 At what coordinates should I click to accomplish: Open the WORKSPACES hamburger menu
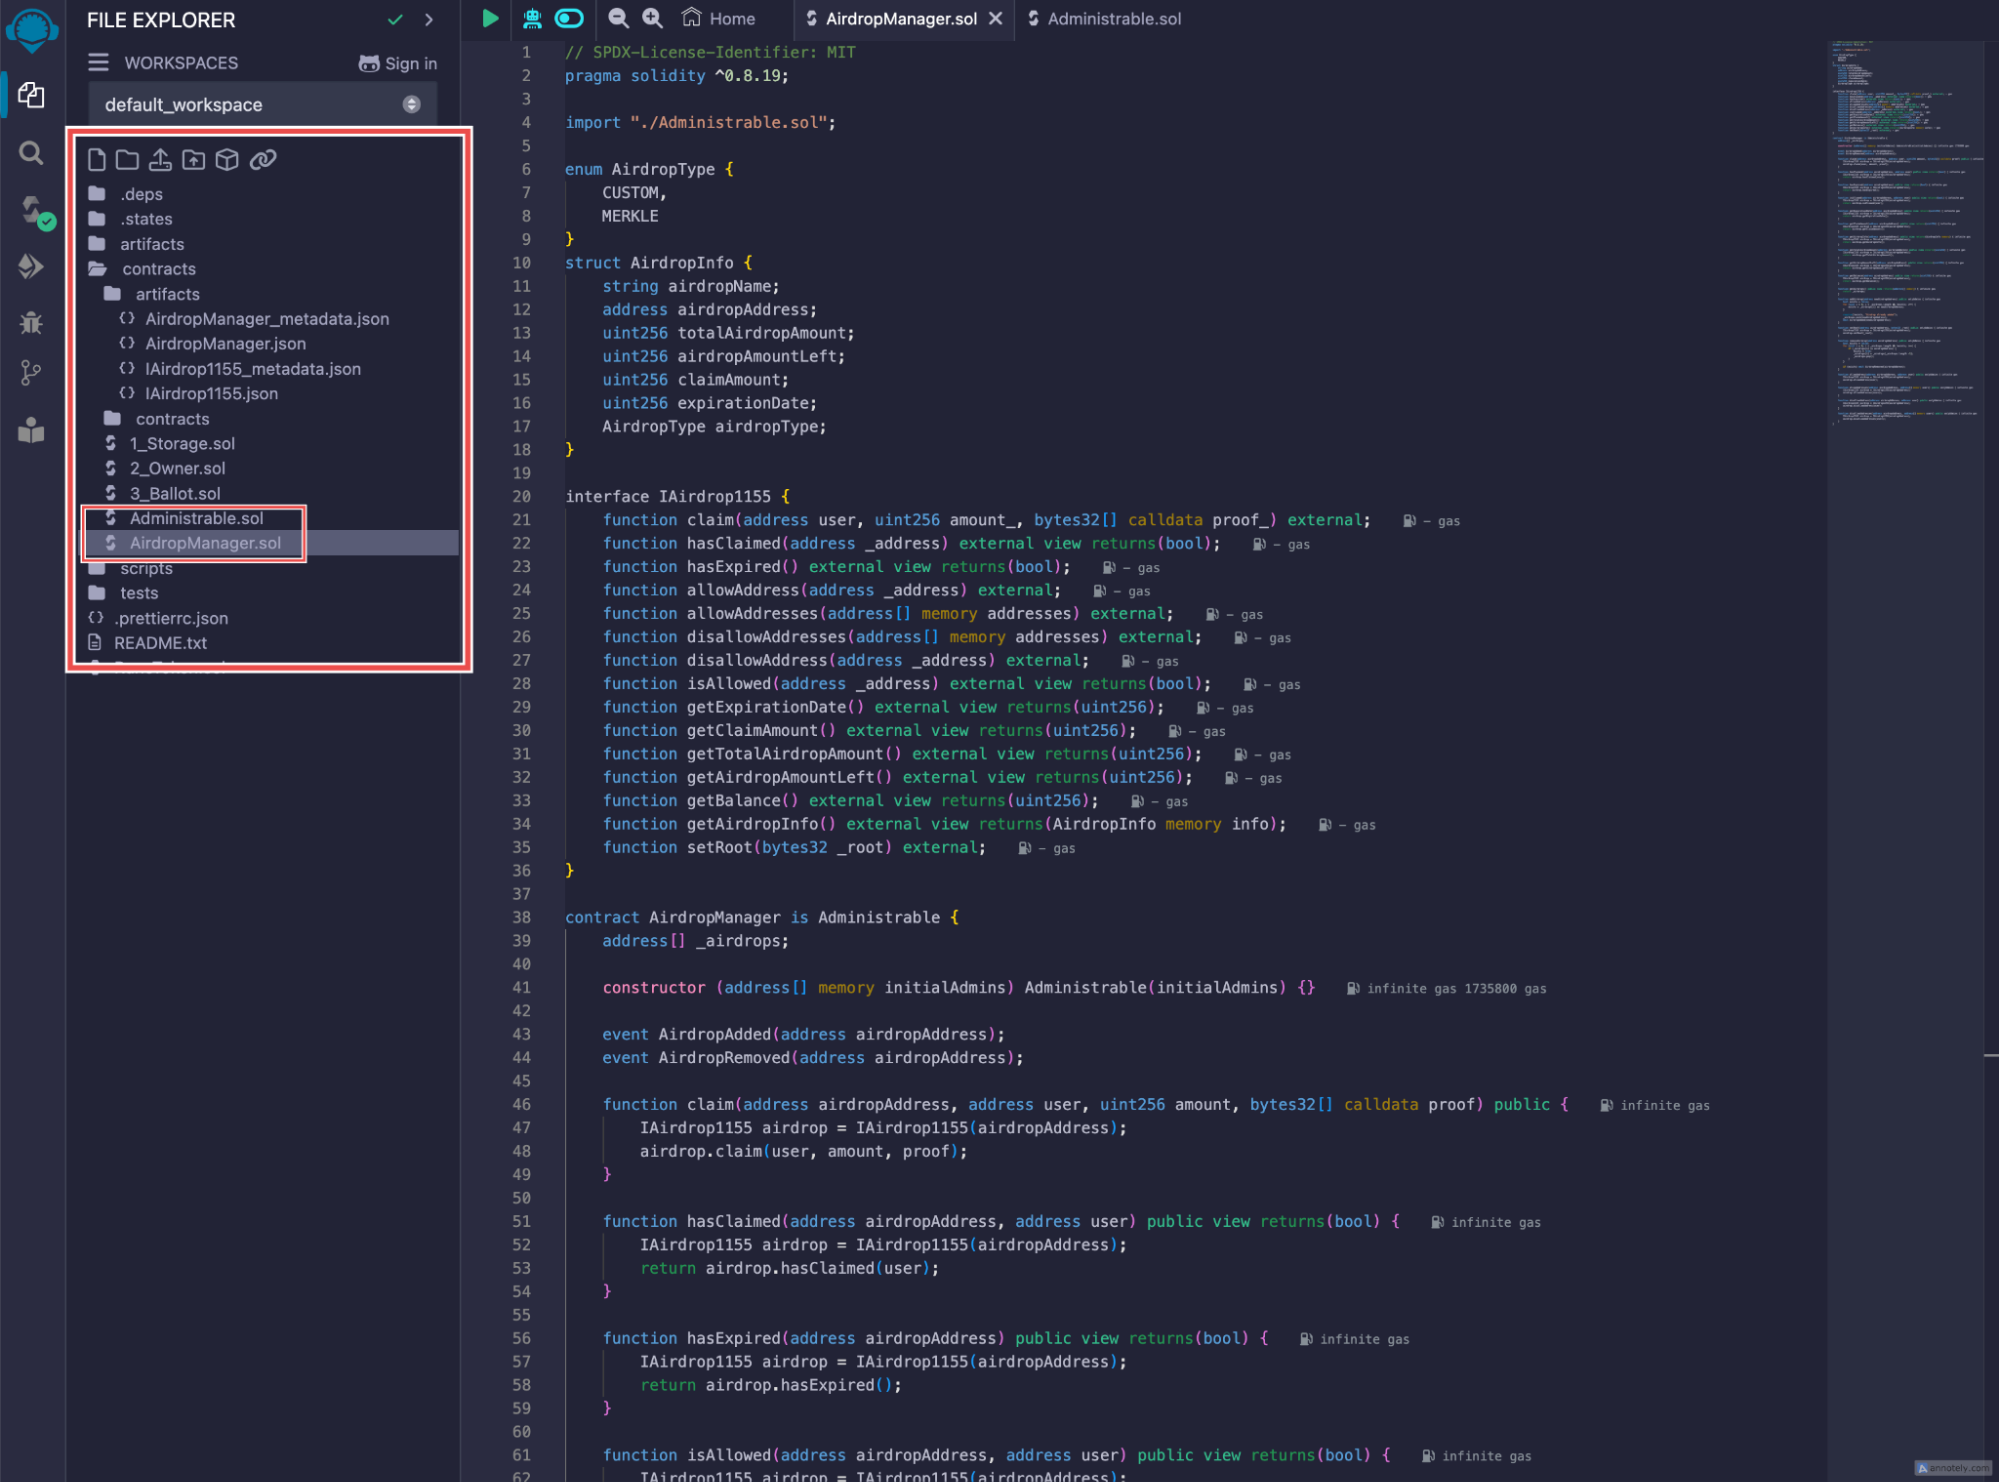click(x=98, y=63)
